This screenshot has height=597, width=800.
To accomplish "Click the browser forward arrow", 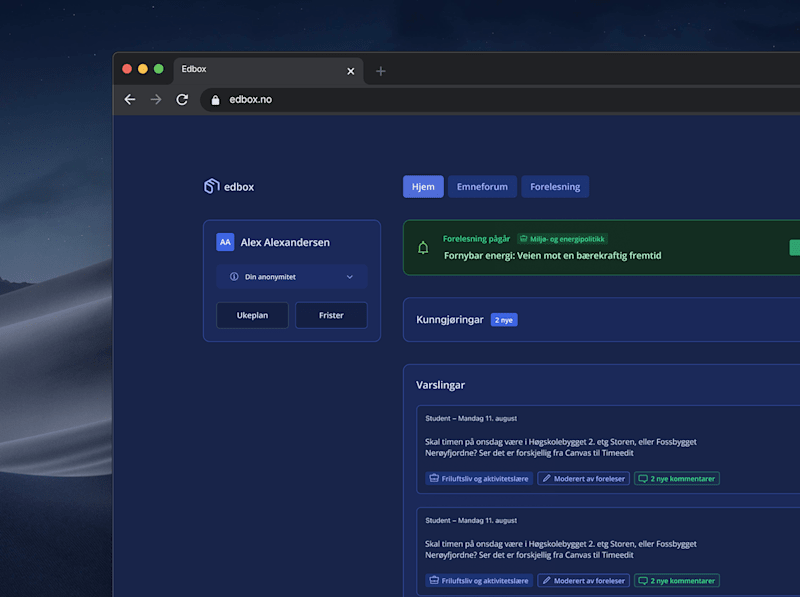I will tap(156, 100).
